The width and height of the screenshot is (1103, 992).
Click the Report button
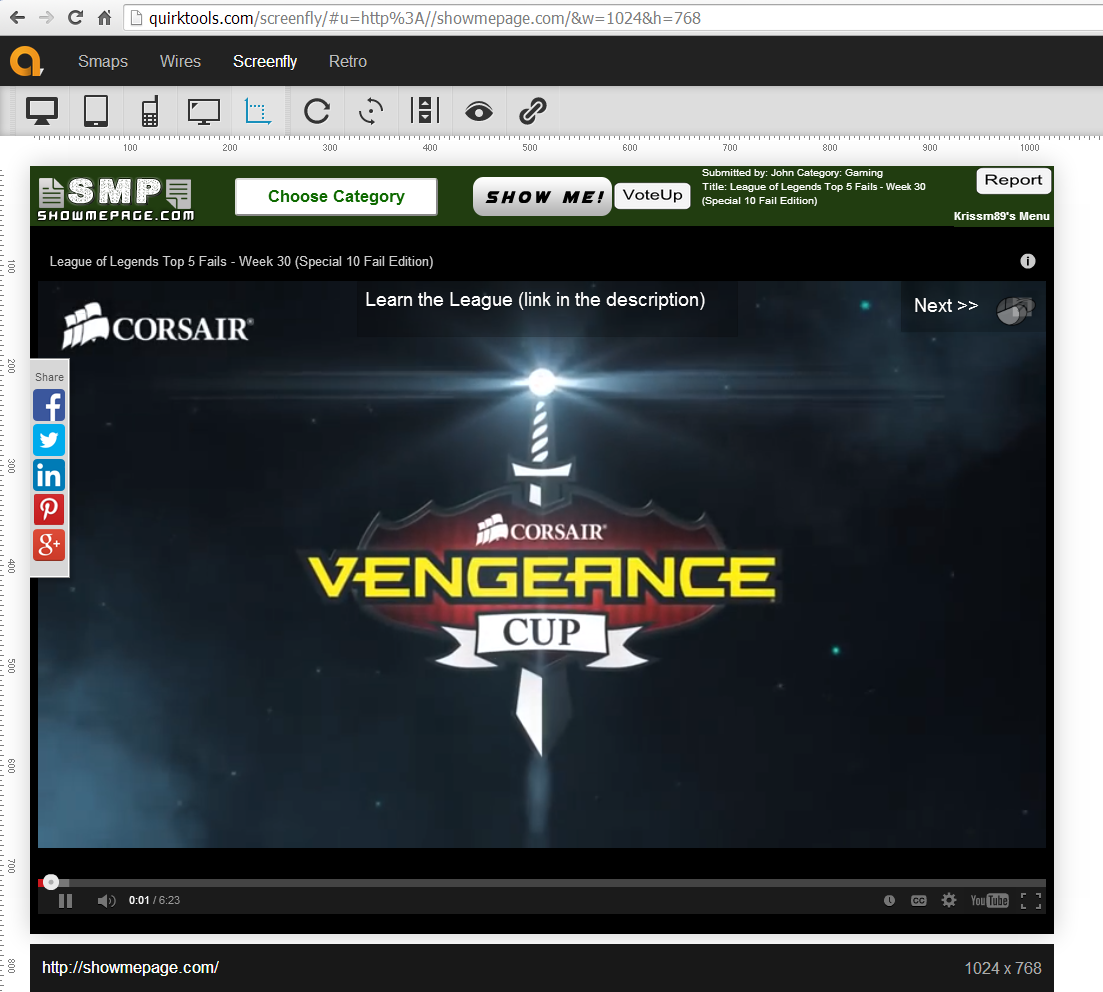[1013, 180]
